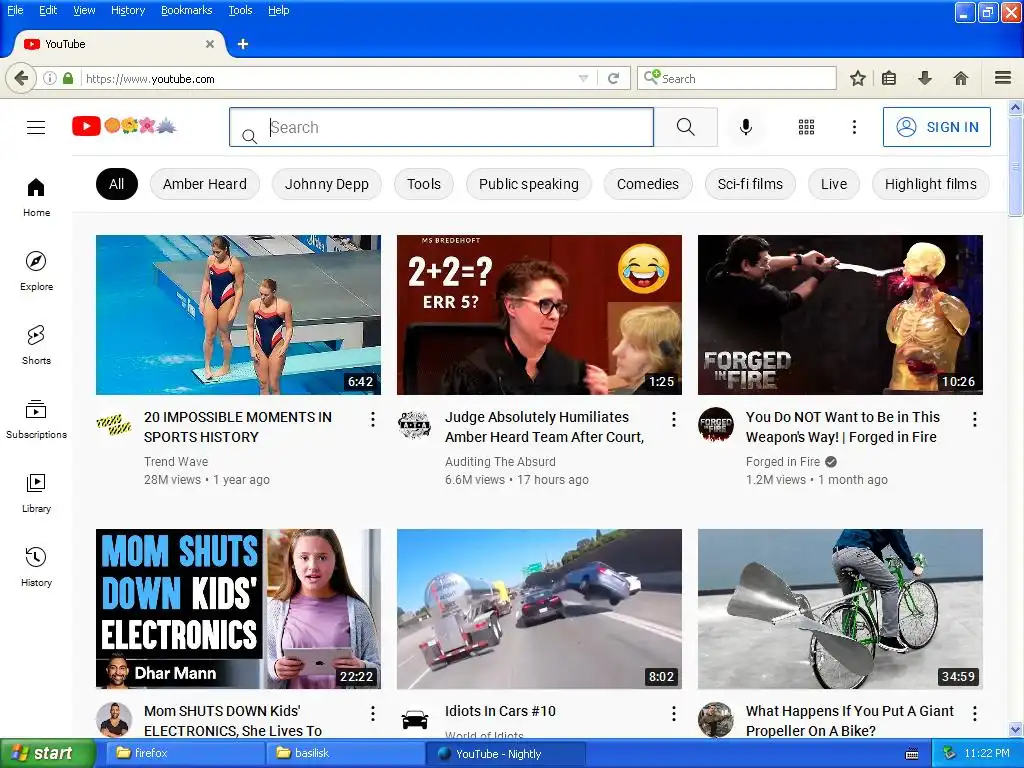Viewport: 1024px width, 768px height.
Task: Select the Amber Heard filter chip
Action: click(205, 184)
